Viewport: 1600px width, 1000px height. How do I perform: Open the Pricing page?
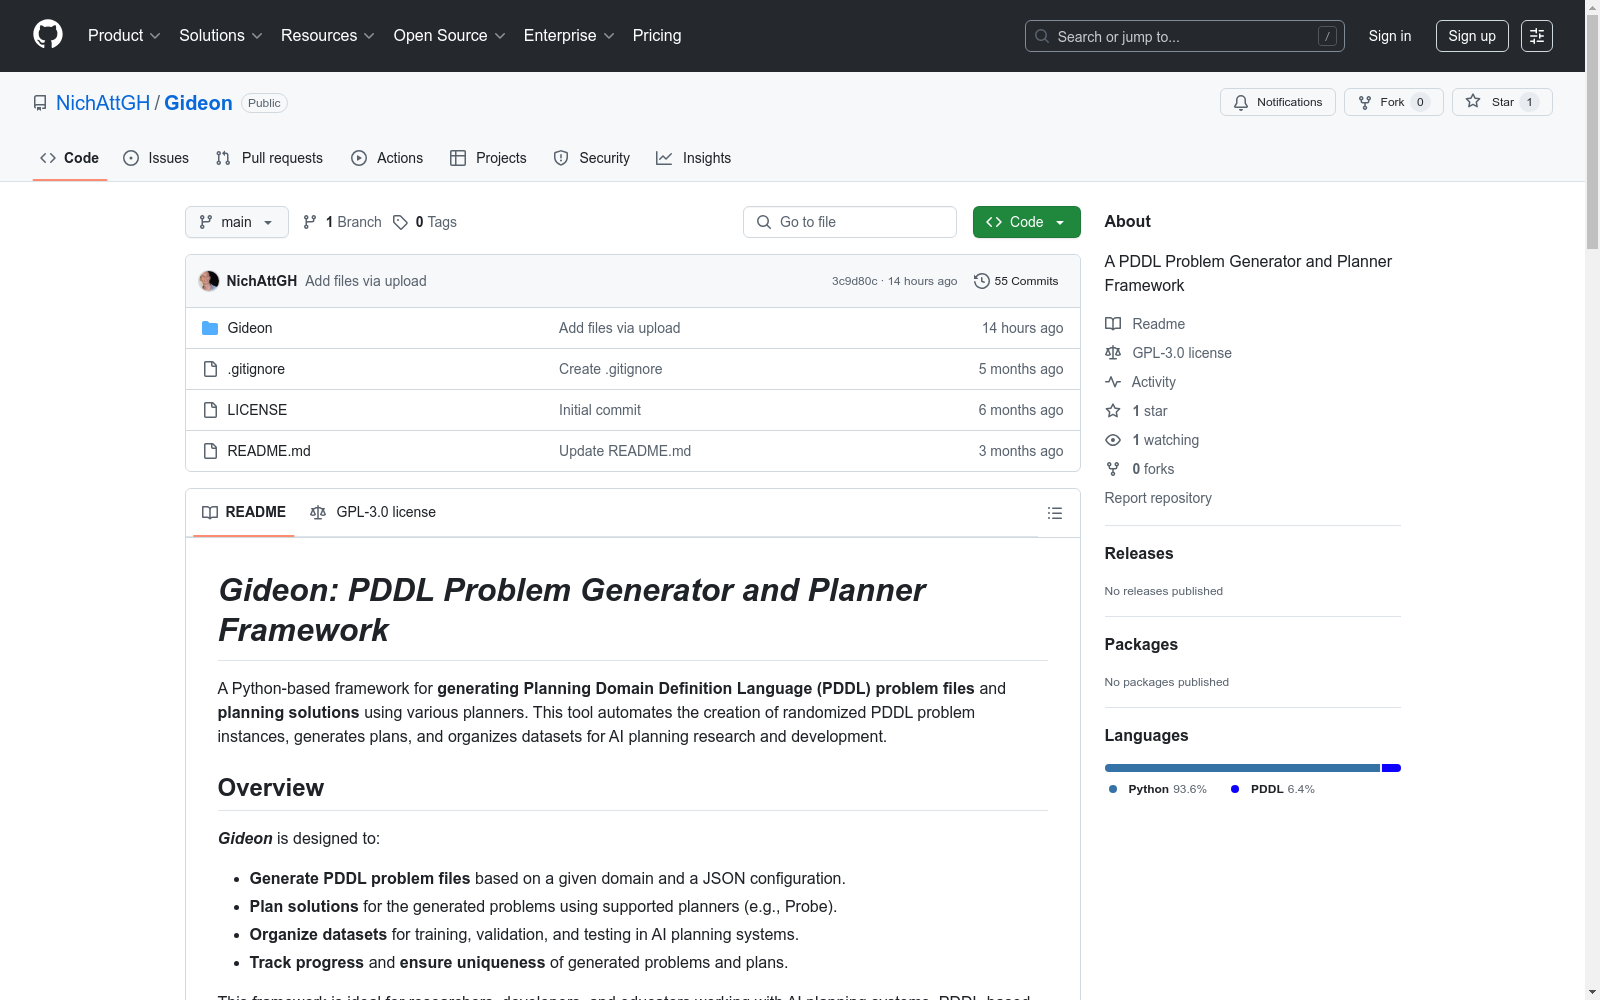pos(657,35)
